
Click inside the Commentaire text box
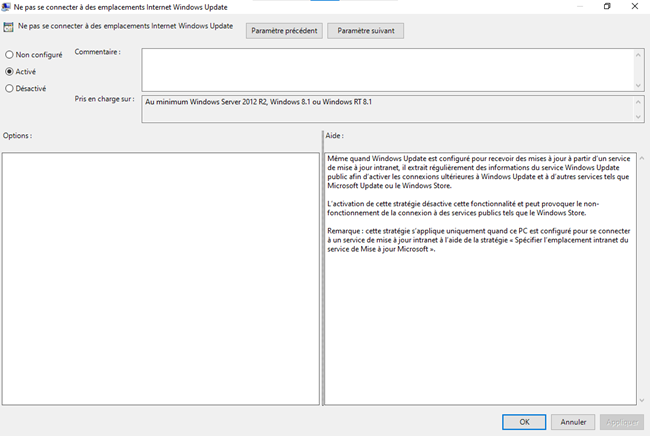click(388, 70)
